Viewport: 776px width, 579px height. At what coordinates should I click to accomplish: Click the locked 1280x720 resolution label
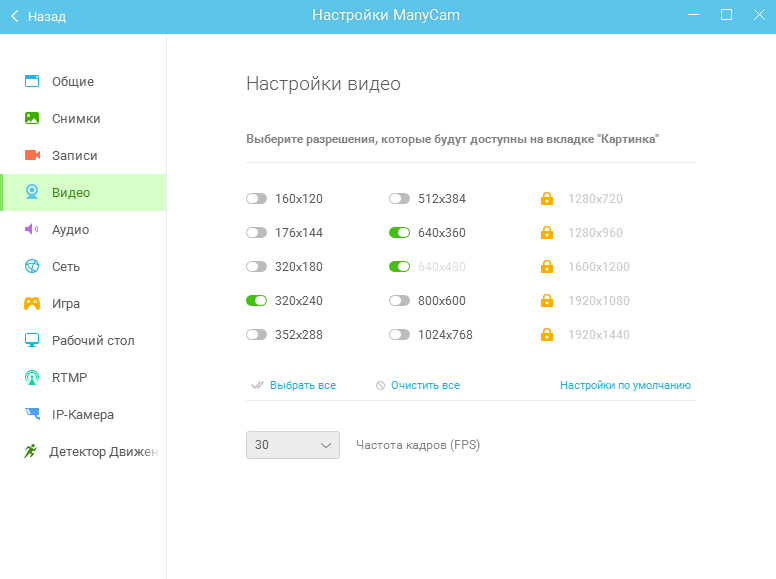pyautogui.click(x=595, y=198)
